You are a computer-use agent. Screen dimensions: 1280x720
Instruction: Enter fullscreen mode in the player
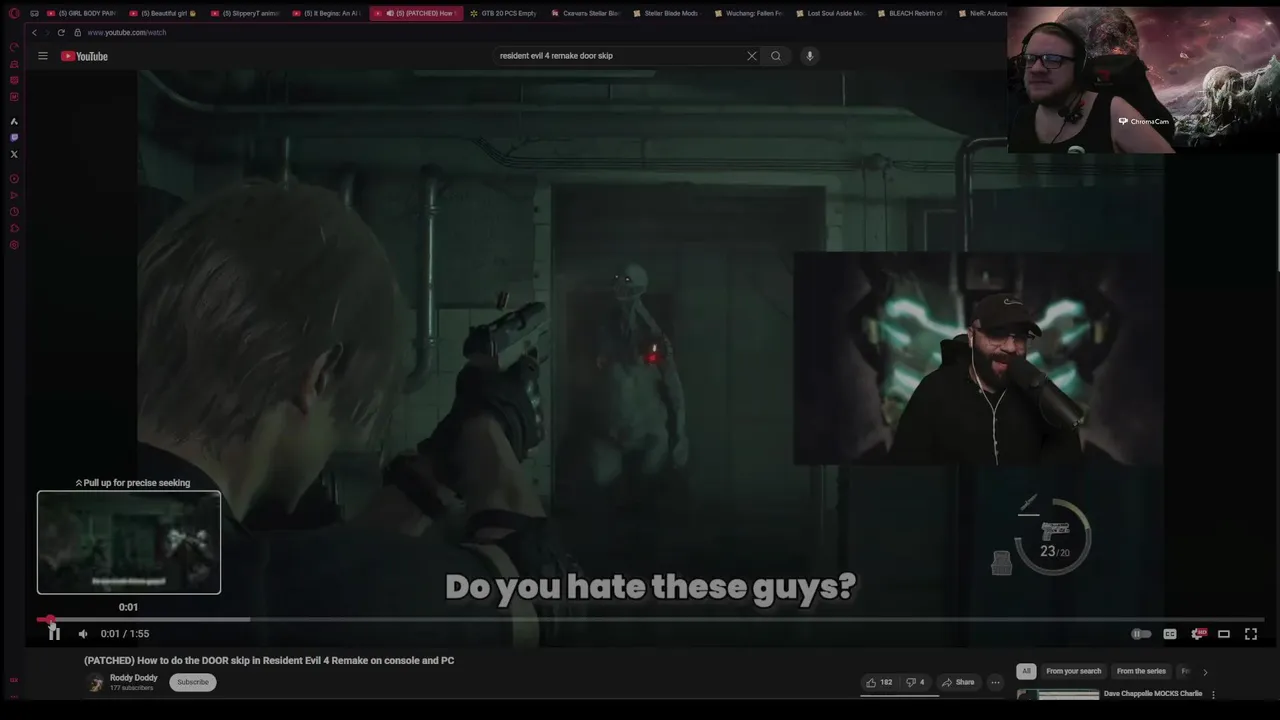pyautogui.click(x=1251, y=634)
